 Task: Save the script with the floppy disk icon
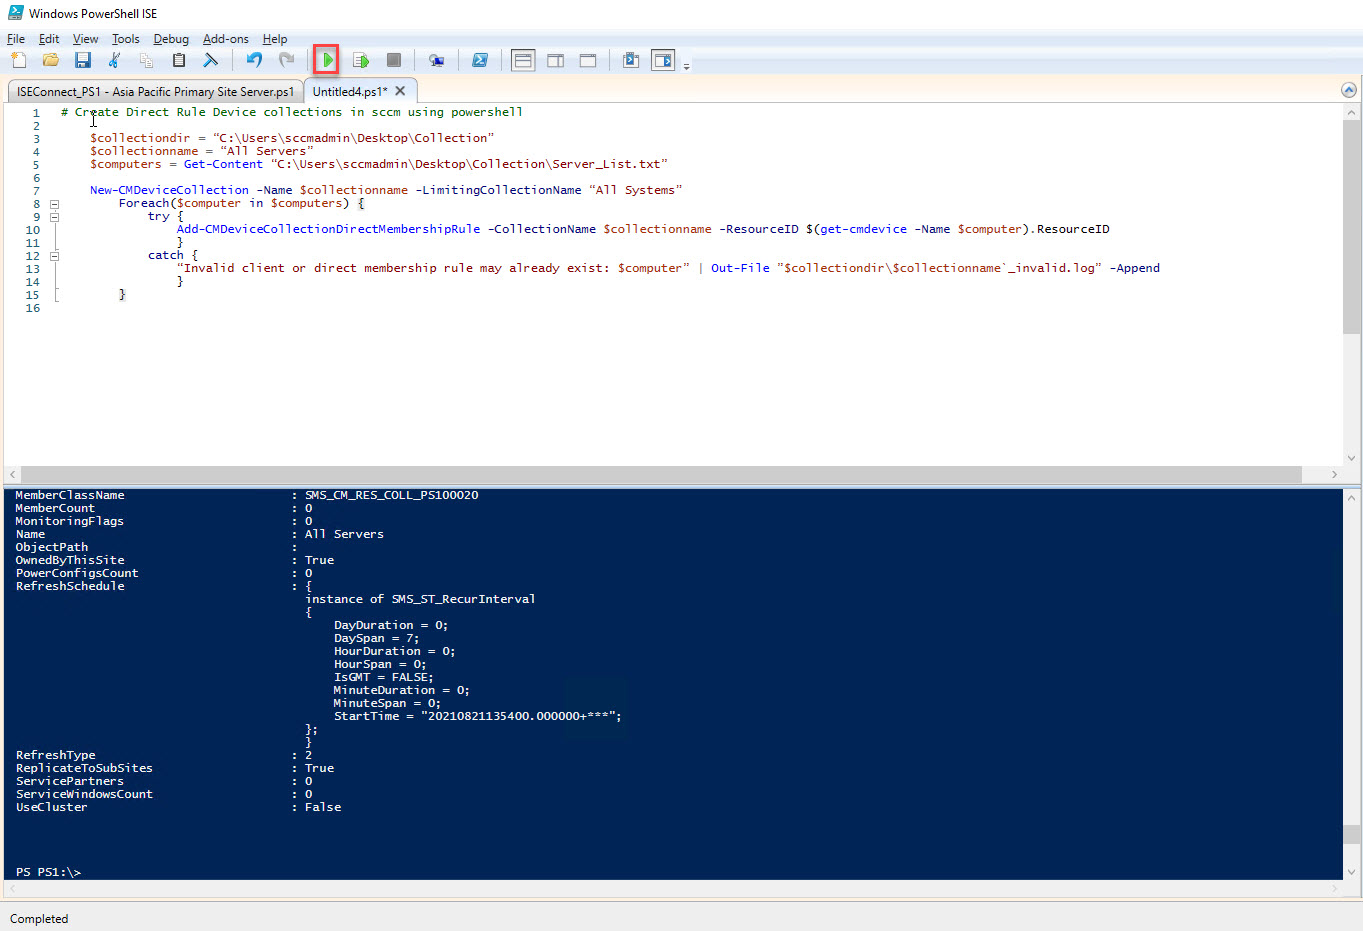tap(83, 61)
